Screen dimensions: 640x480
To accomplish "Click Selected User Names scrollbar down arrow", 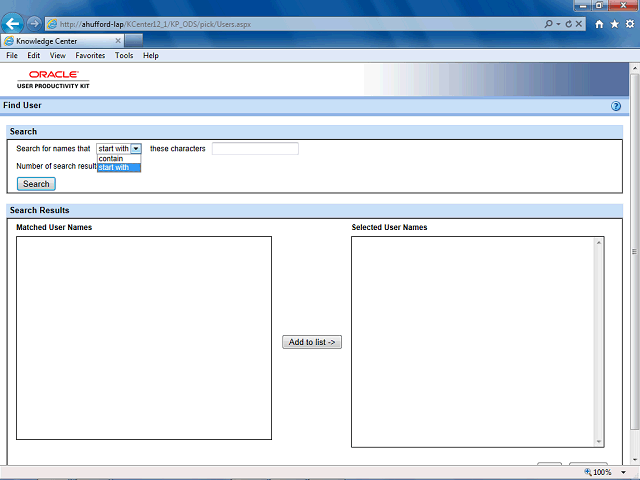I will point(599,442).
